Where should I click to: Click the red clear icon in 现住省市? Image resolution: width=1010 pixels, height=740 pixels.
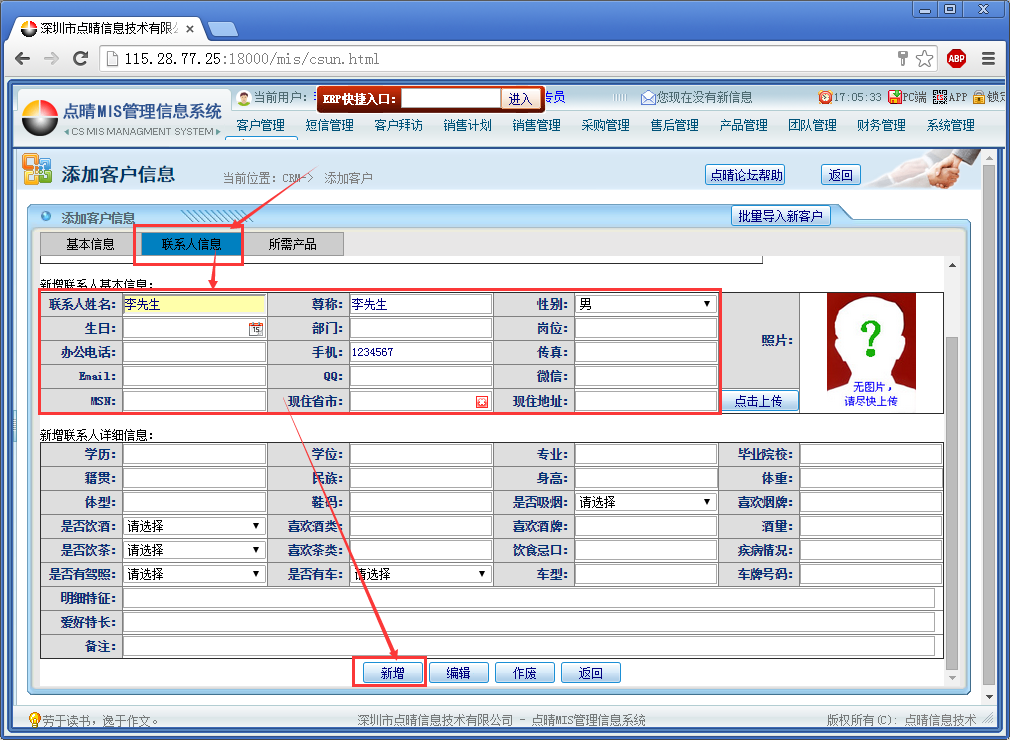(482, 401)
